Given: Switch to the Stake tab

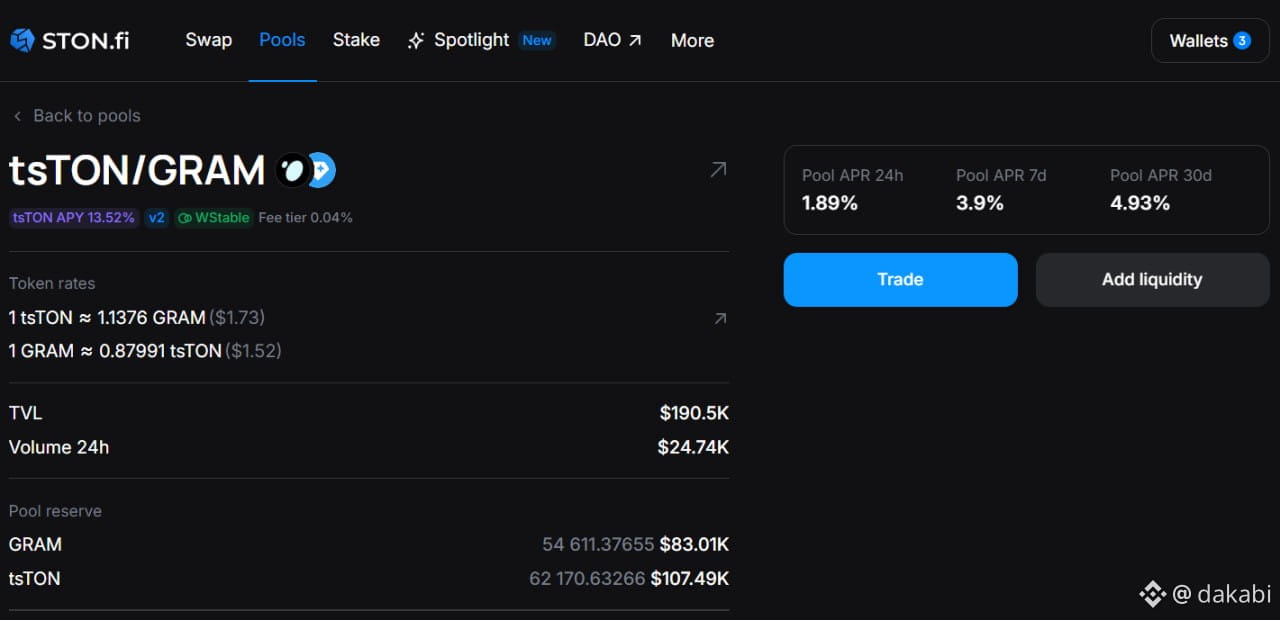Looking at the screenshot, I should coord(356,41).
